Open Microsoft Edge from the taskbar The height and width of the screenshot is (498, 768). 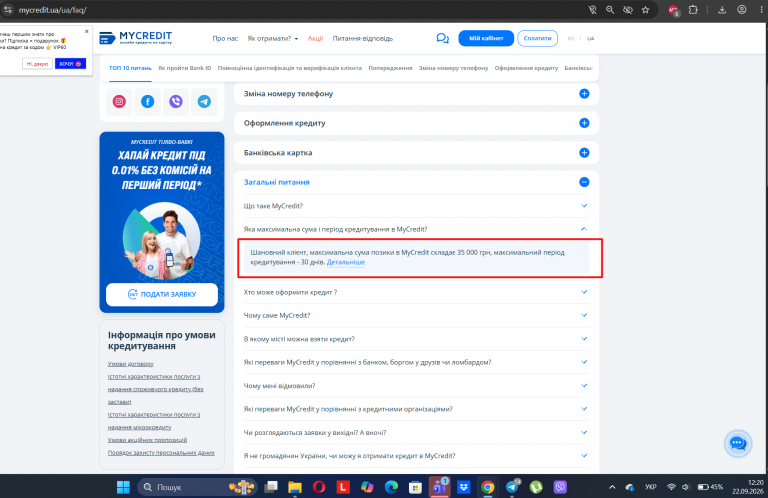coord(391,487)
